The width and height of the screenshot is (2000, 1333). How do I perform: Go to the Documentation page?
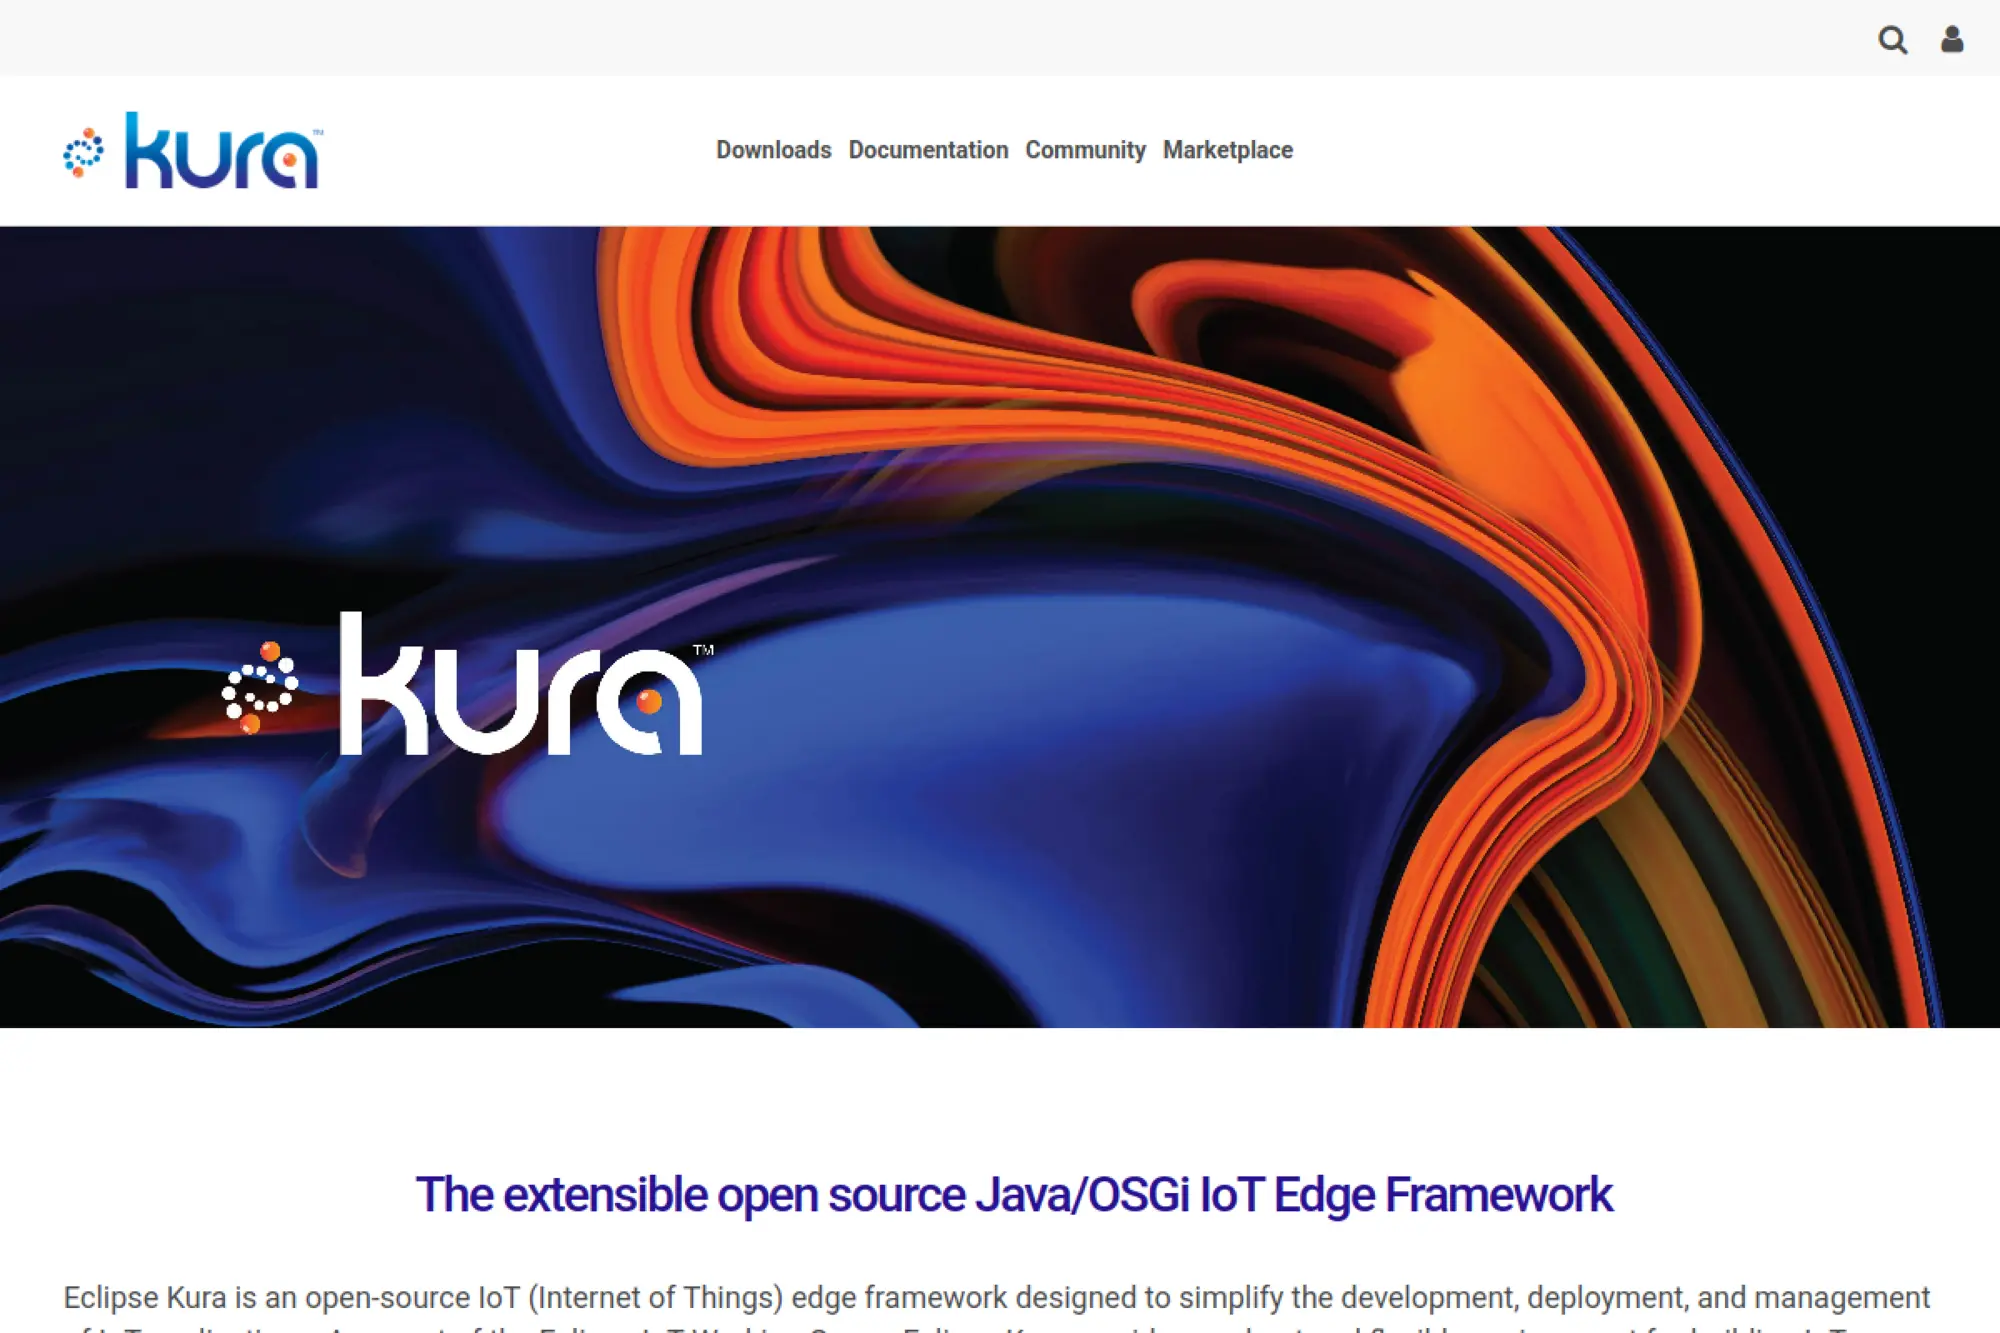[928, 150]
